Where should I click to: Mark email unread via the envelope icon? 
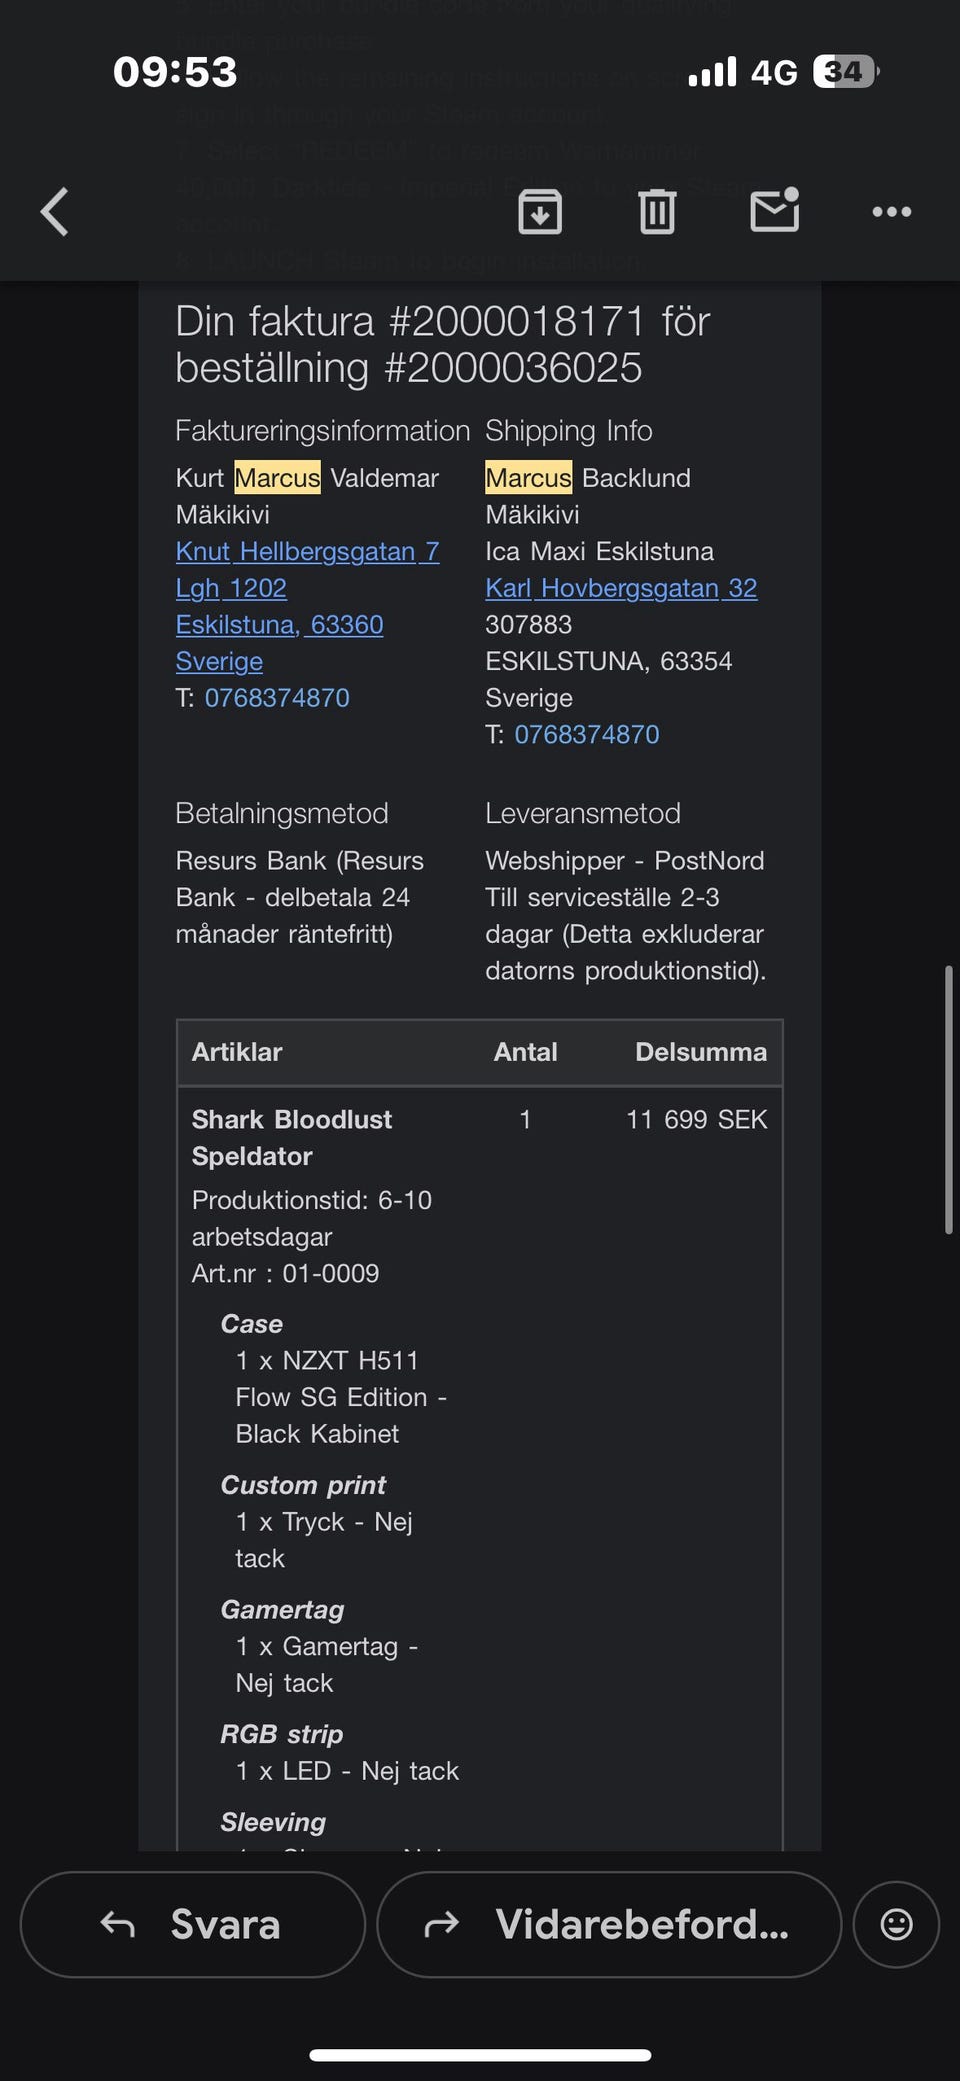click(775, 211)
